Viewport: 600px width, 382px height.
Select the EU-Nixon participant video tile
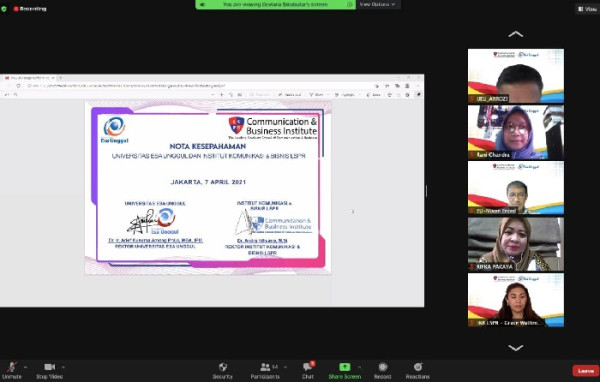515,188
